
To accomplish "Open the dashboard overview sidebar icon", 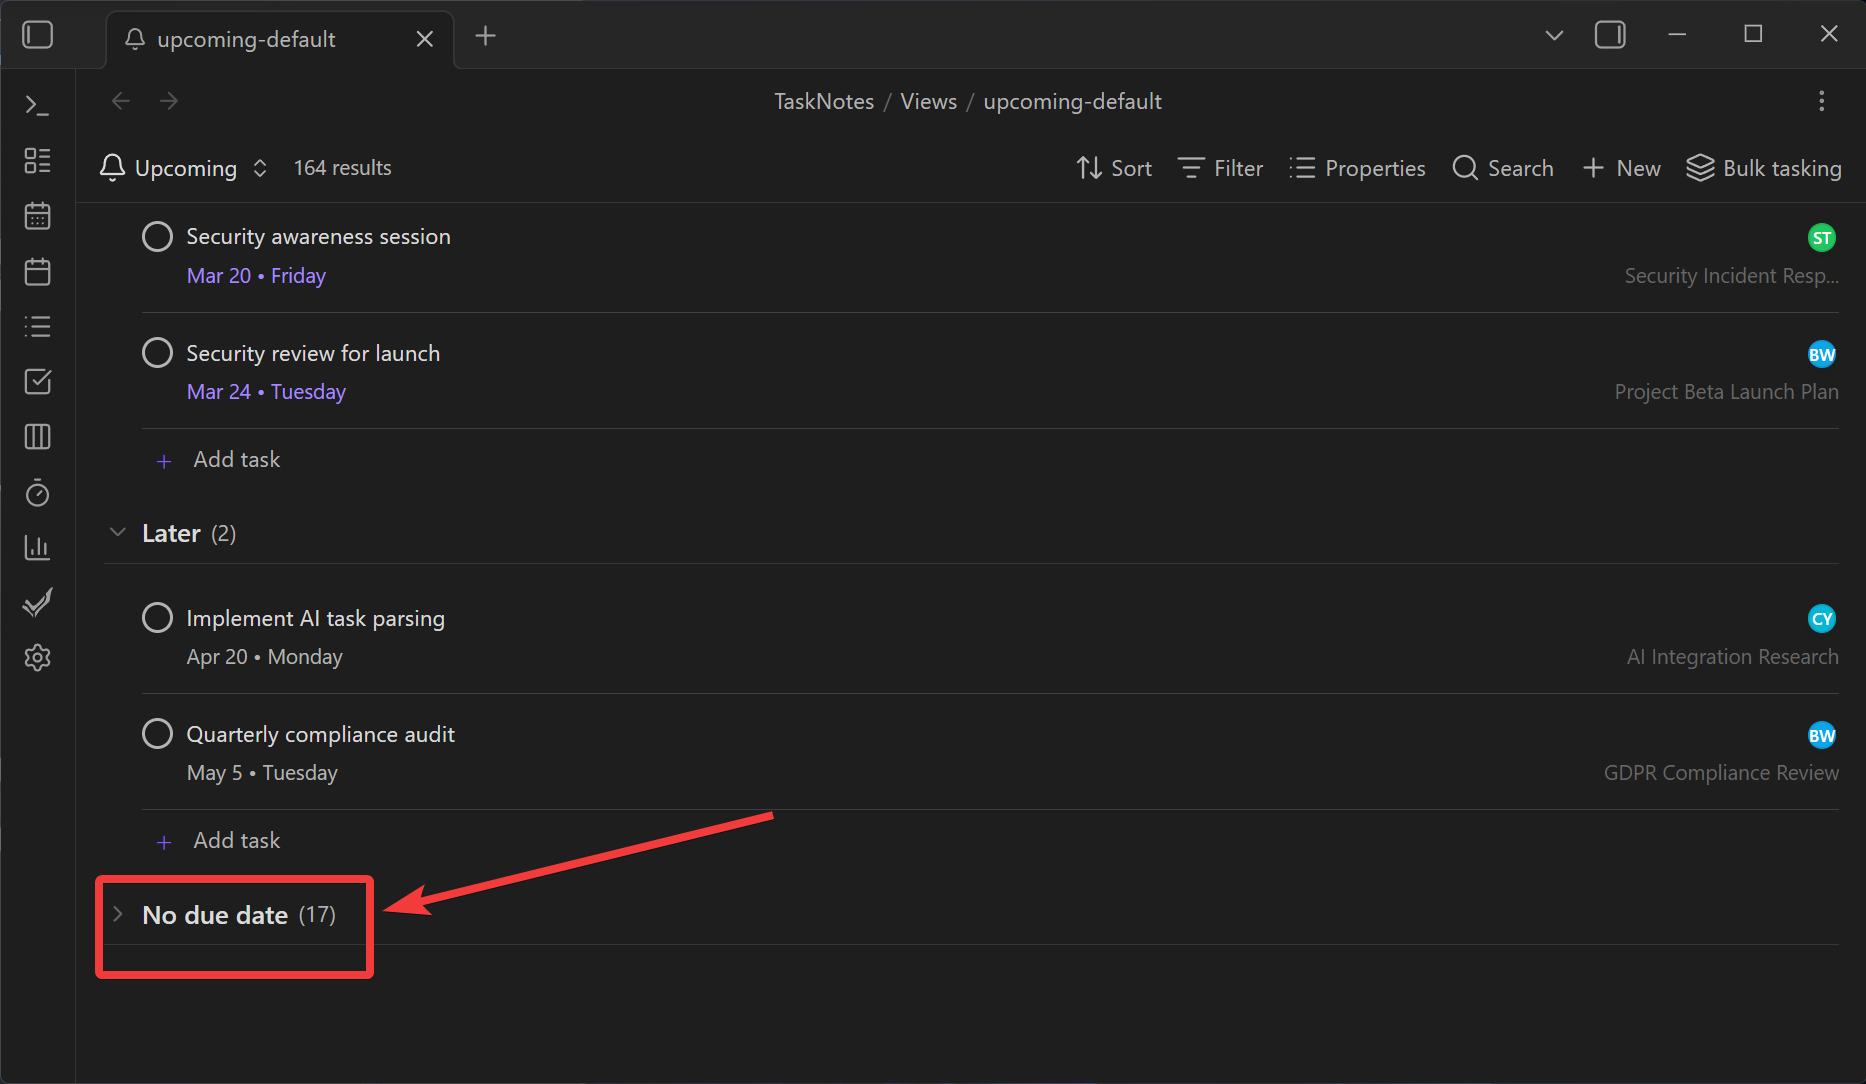I will tap(37, 160).
